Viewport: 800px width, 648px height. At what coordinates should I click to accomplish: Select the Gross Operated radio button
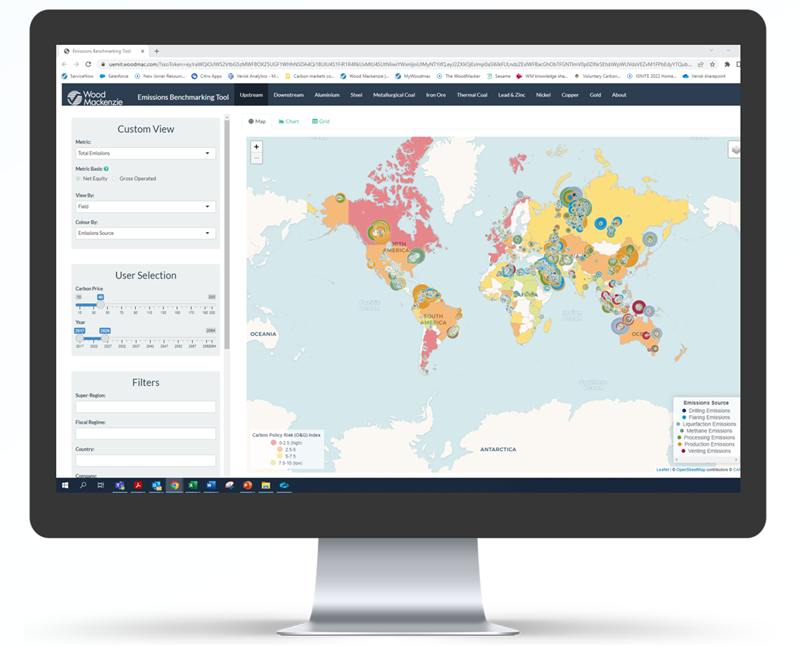coord(115,178)
